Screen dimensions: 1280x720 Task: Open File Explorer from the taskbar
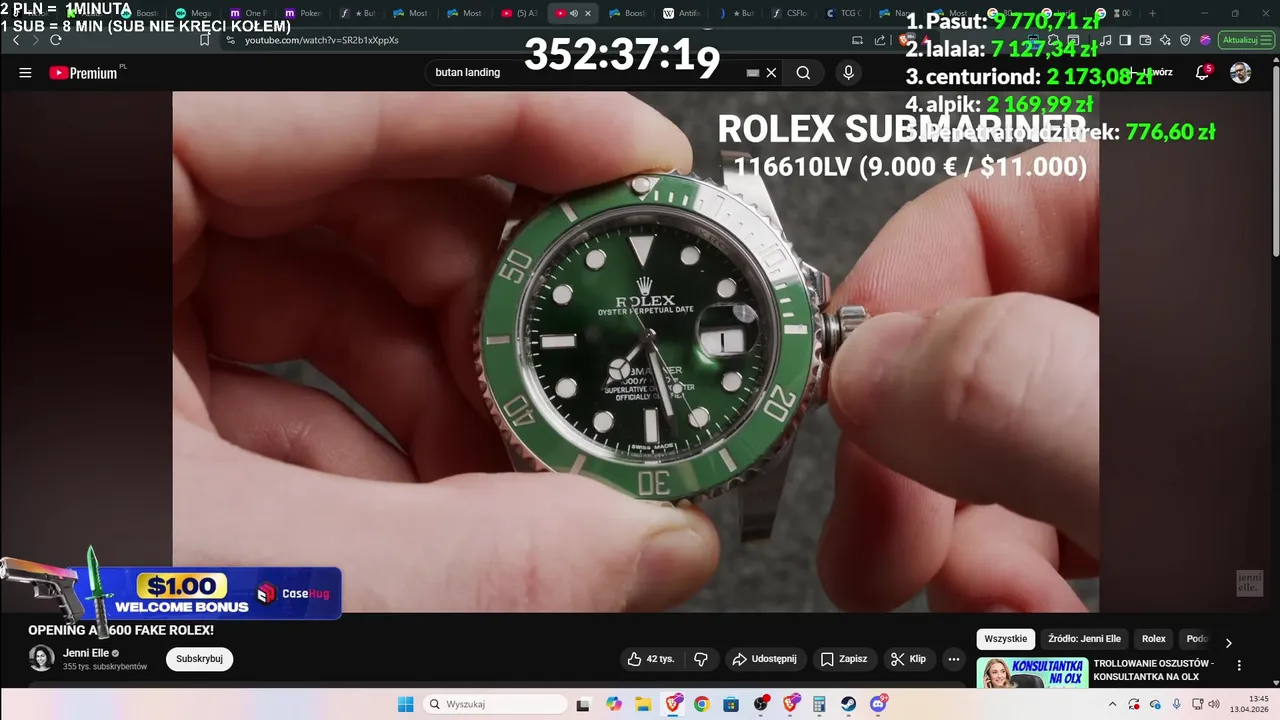642,704
